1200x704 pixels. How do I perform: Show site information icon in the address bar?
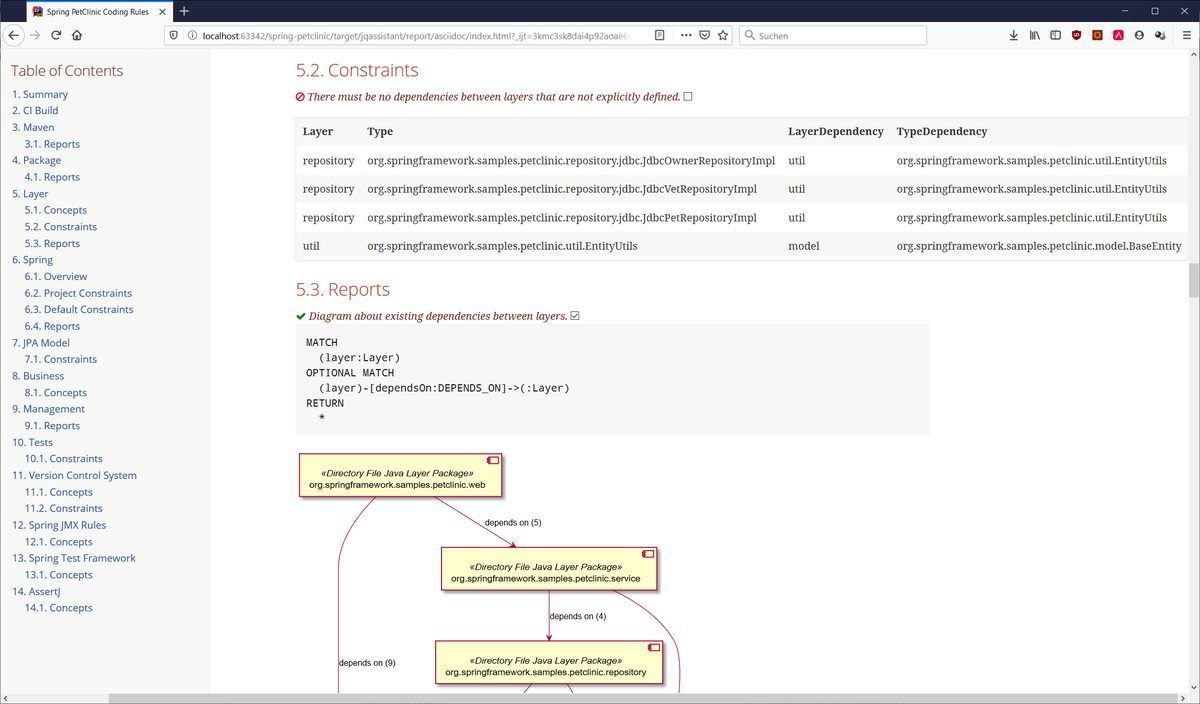point(192,35)
